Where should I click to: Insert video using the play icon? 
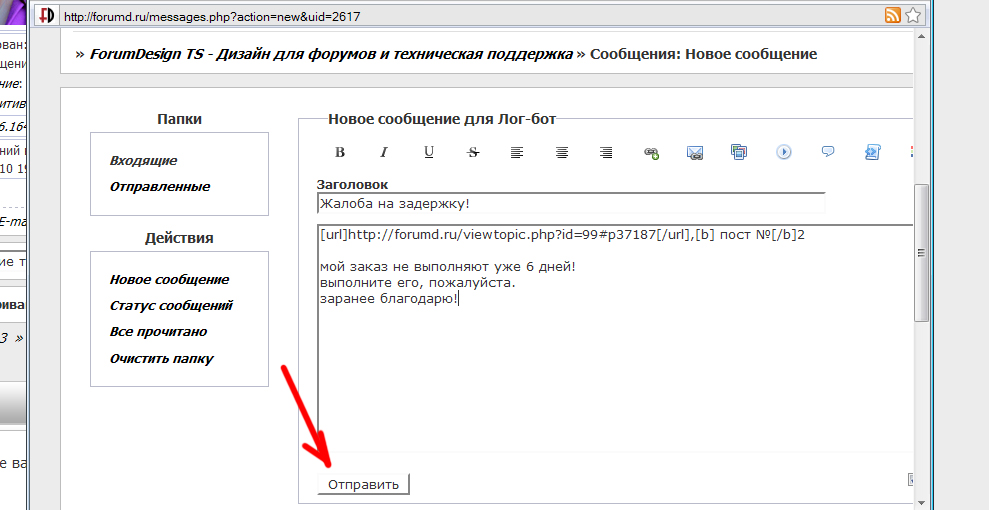[784, 152]
